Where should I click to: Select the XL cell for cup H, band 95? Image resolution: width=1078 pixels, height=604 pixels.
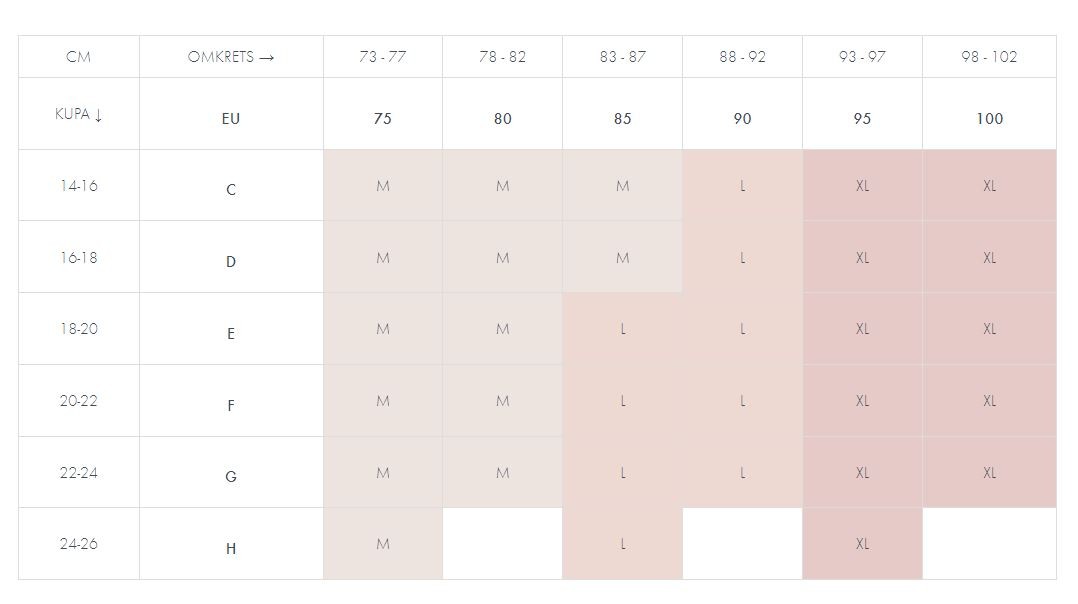click(x=862, y=544)
